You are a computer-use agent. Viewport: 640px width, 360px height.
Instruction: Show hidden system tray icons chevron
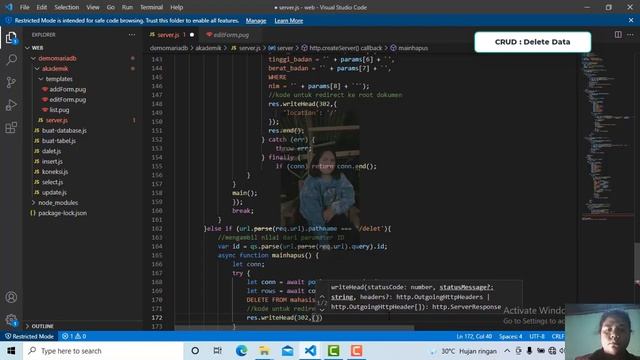click(507, 351)
